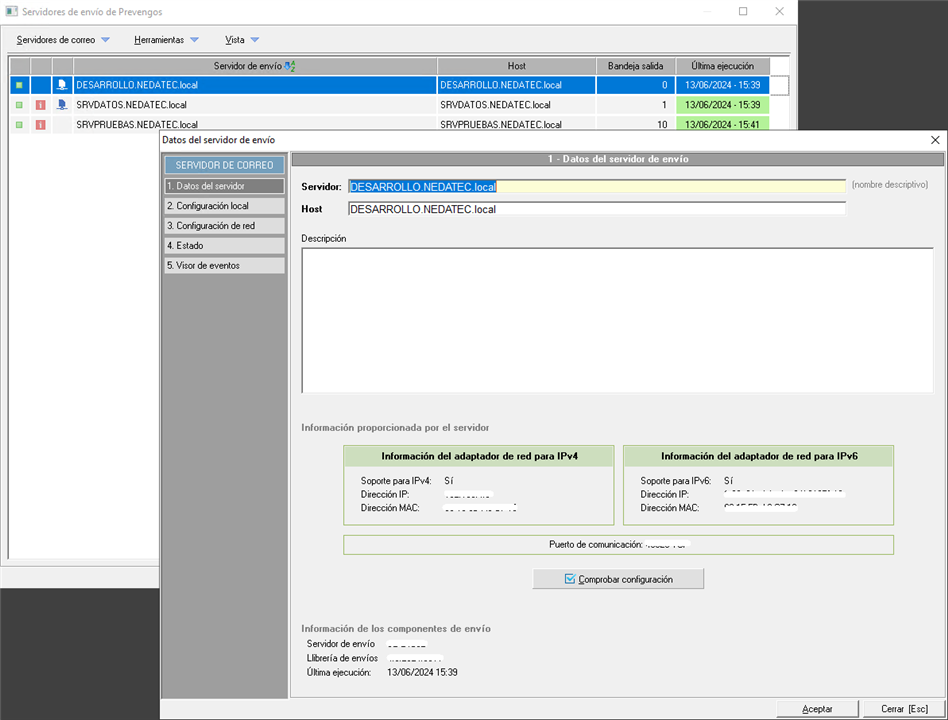This screenshot has height=720, width=948.
Task: Click the green status icon of SRVPRUEBAS row
Action: click(19, 125)
